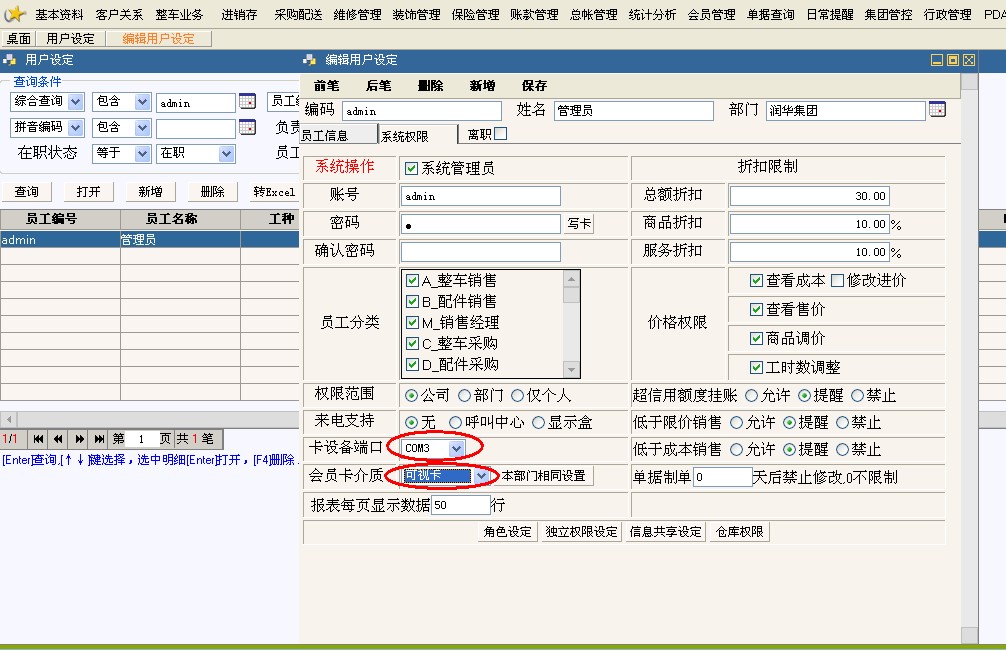Click the previous page arrow icon
The image size is (1006, 651).
(x=58, y=439)
